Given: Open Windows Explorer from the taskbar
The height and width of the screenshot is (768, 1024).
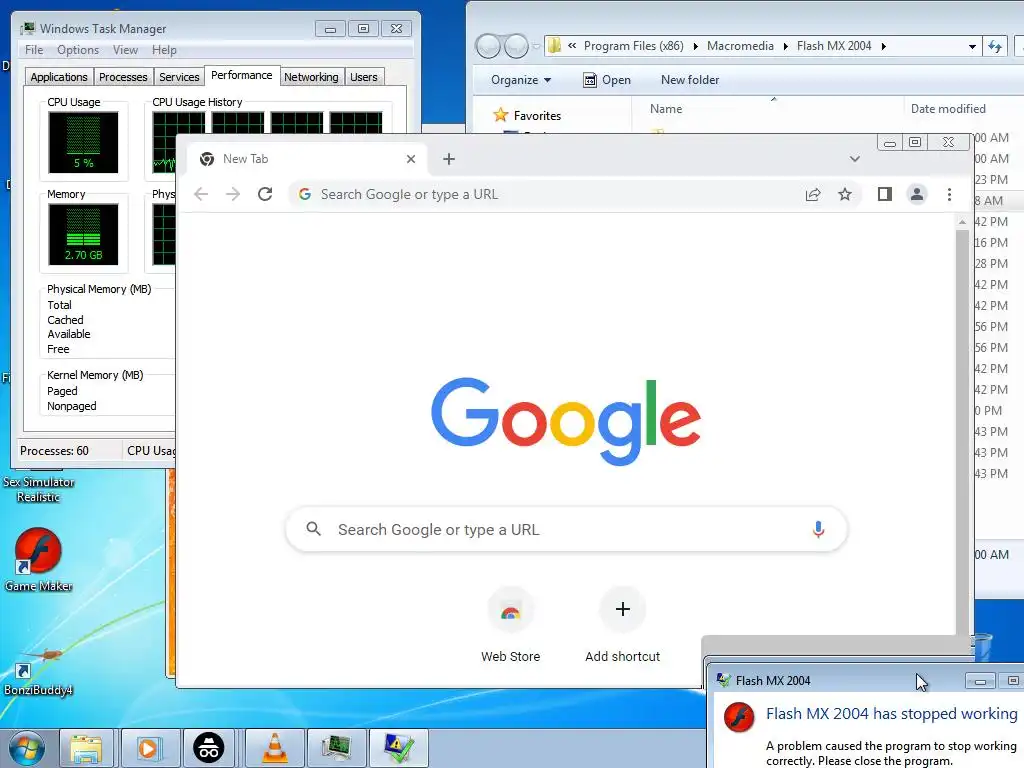Looking at the screenshot, I should click(86, 748).
